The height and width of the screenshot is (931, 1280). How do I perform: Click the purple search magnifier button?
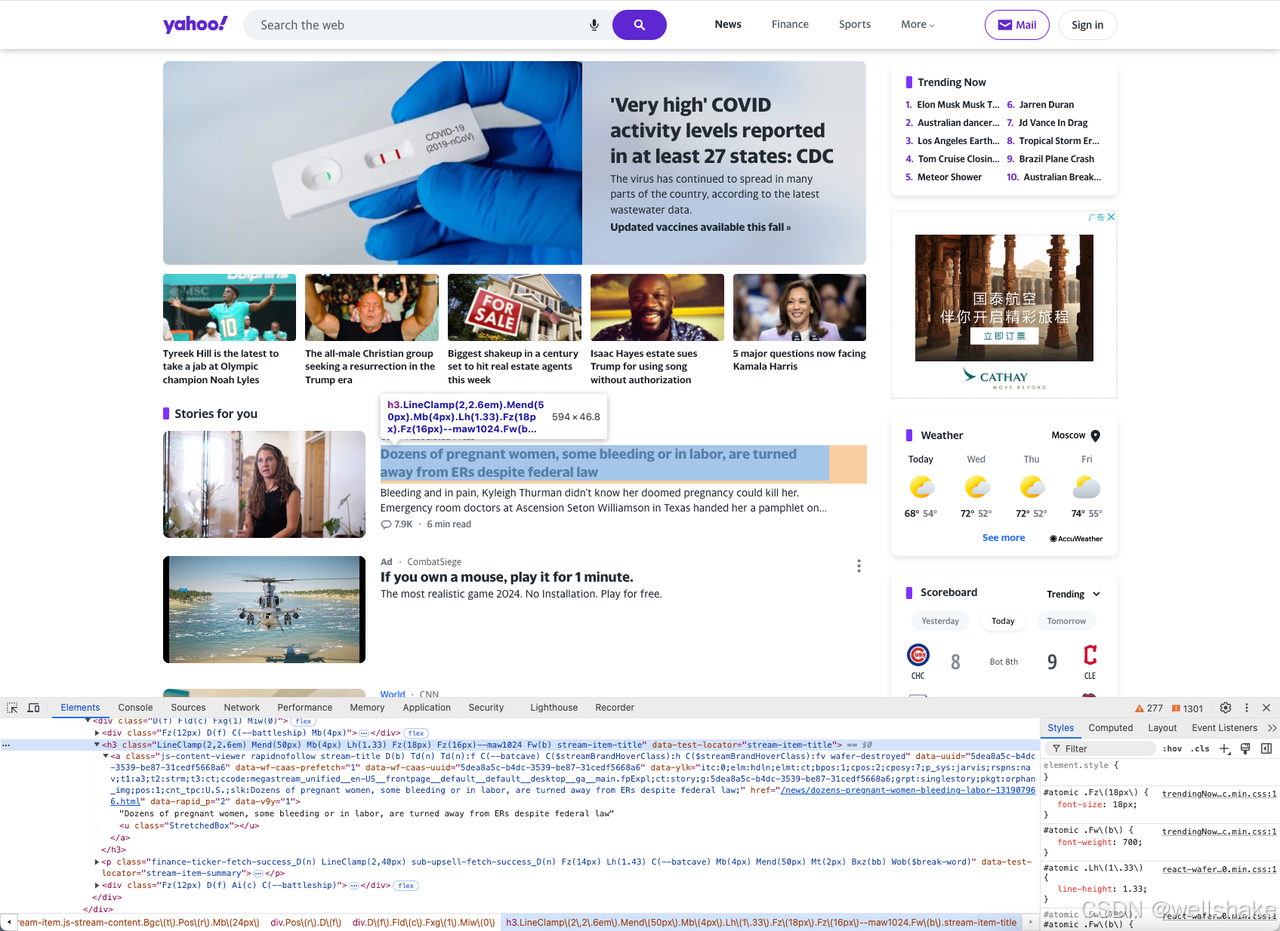[639, 25]
